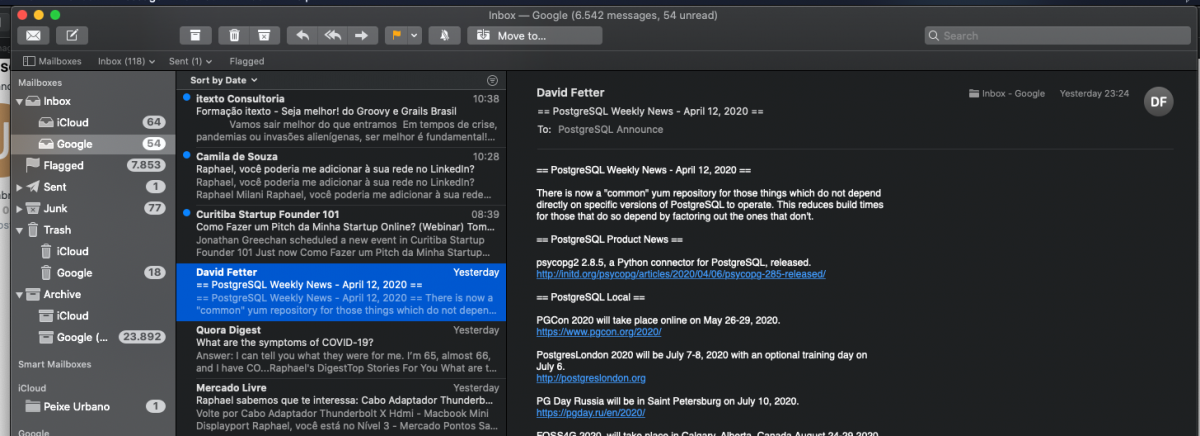The image size is (1200, 436).
Task: Compose a new message
Action: pyautogui.click(x=72, y=36)
